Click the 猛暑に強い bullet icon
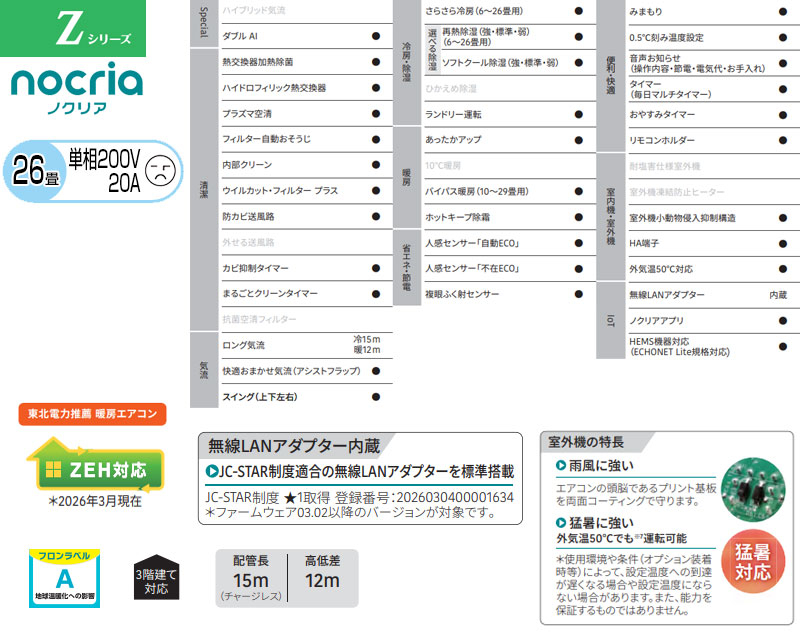Screen dimensions: 800x641 (x=561, y=523)
